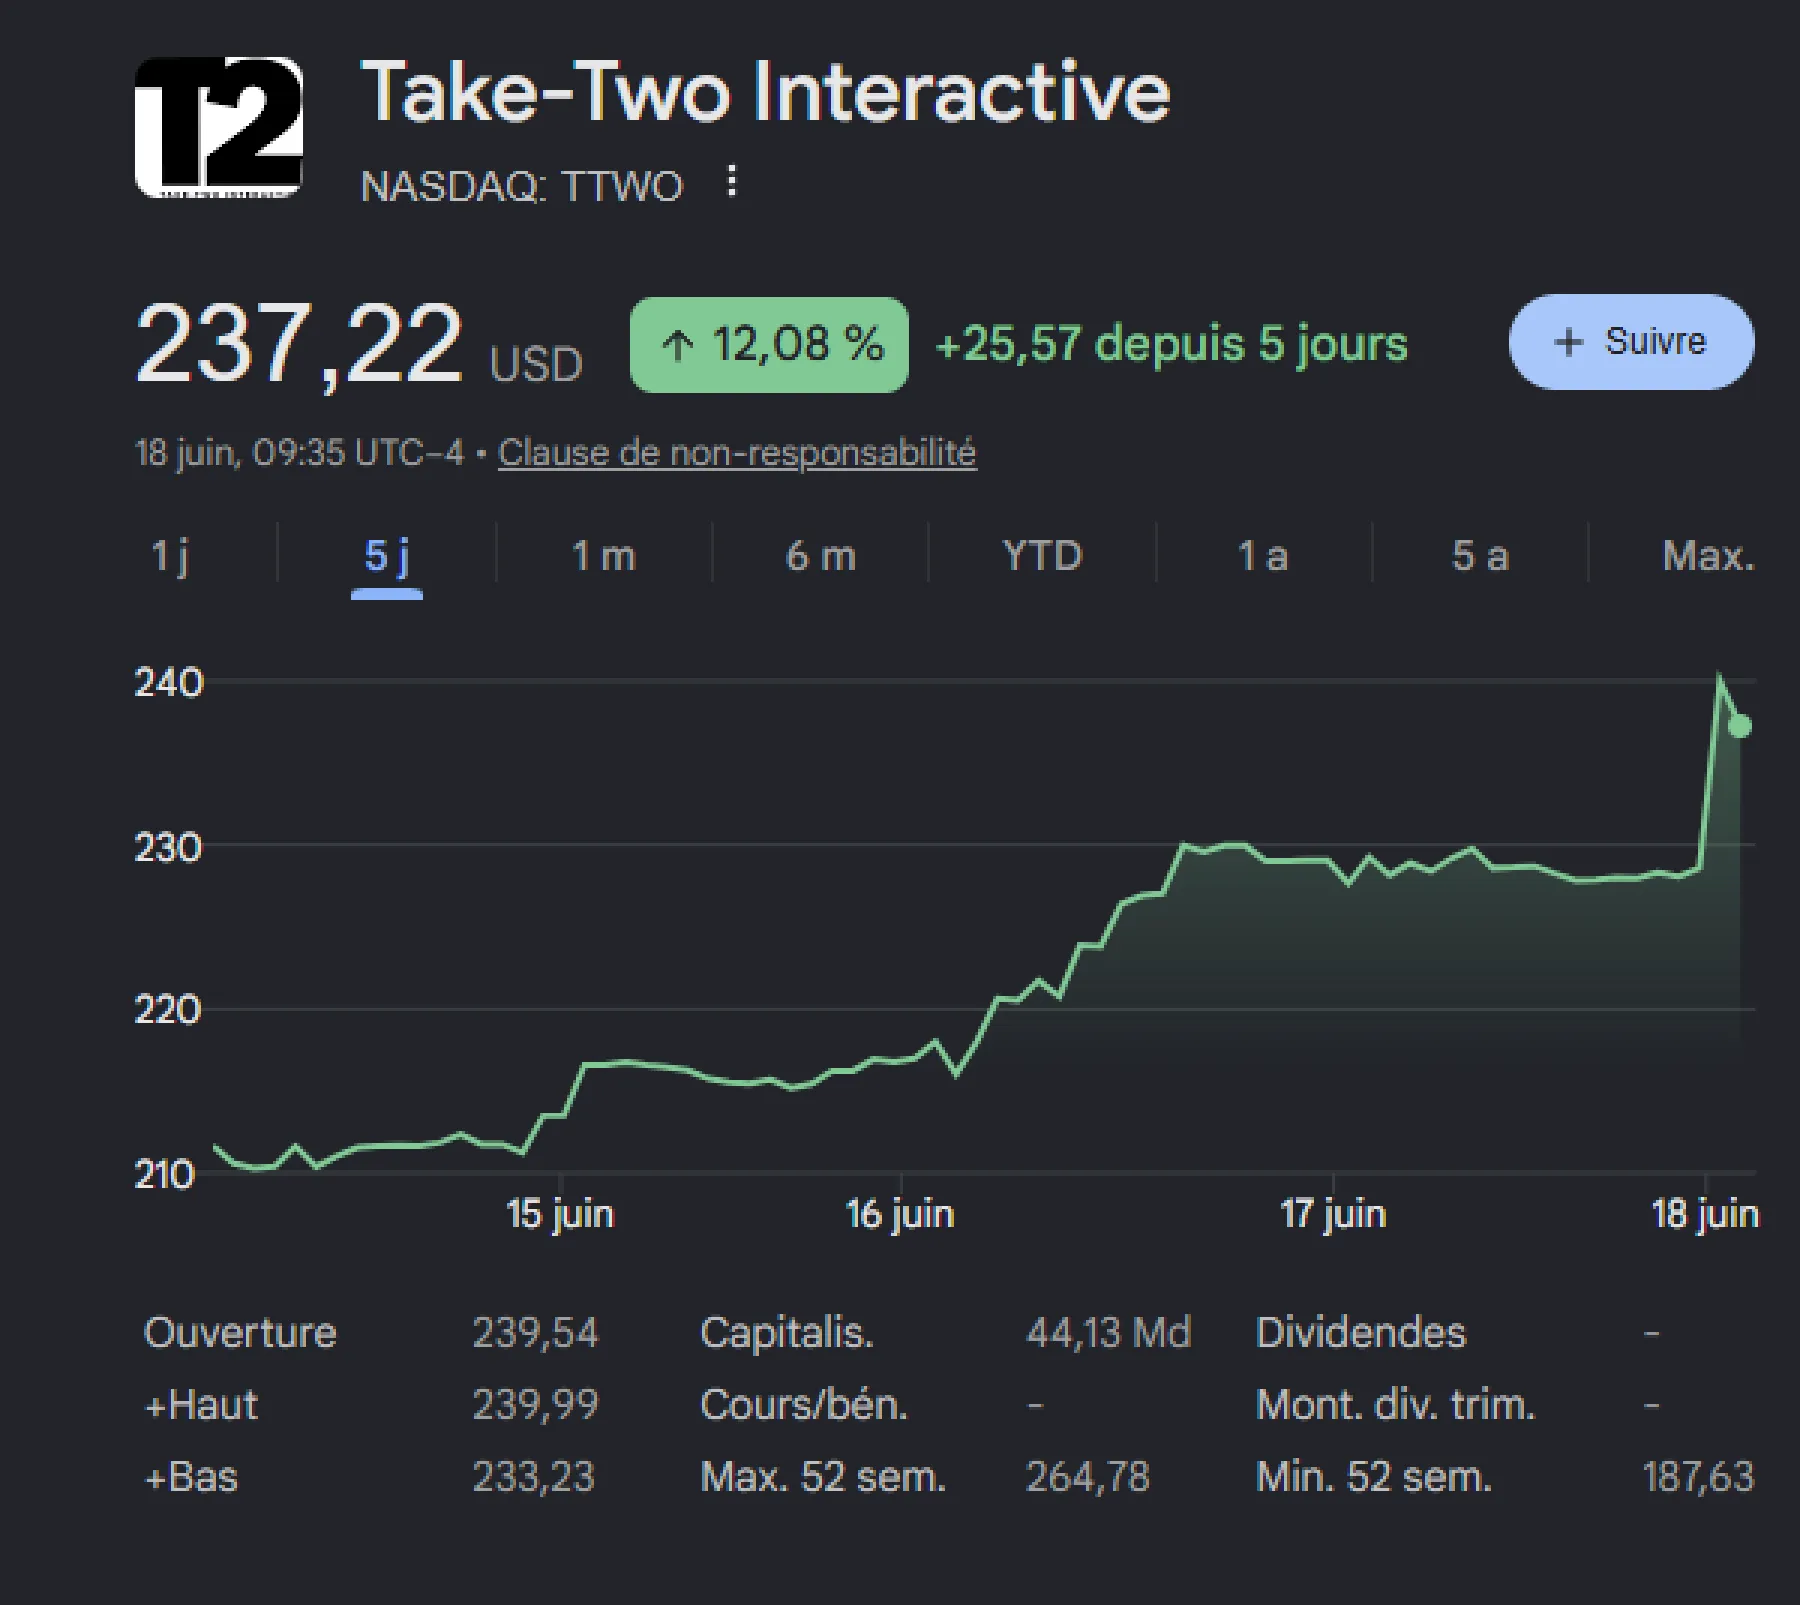Click the Max. 52 sem. value 264,78
This screenshot has height=1605, width=1800.
pos(1088,1477)
